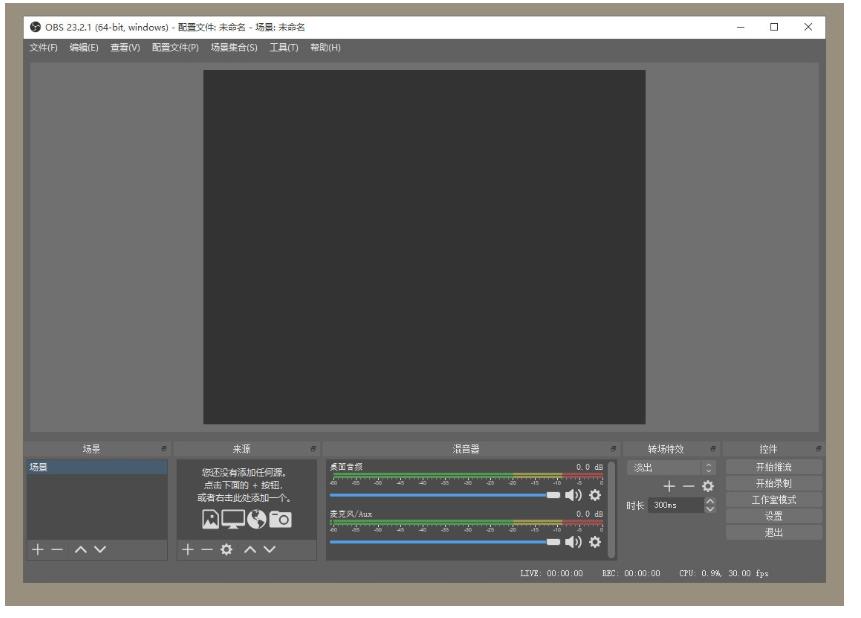Add a transition with plus icon
This screenshot has width=861, height=618.
click(669, 486)
